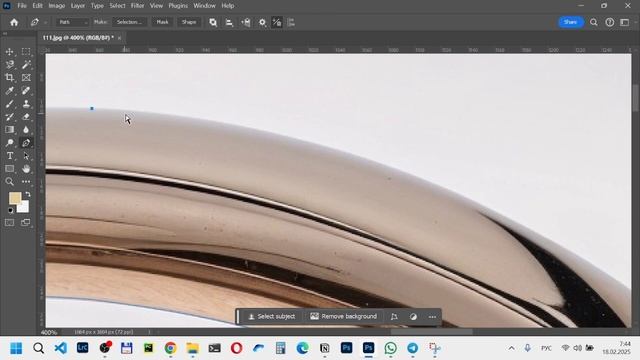Open the Path mode dropdown
The image size is (640, 360).
click(x=72, y=22)
